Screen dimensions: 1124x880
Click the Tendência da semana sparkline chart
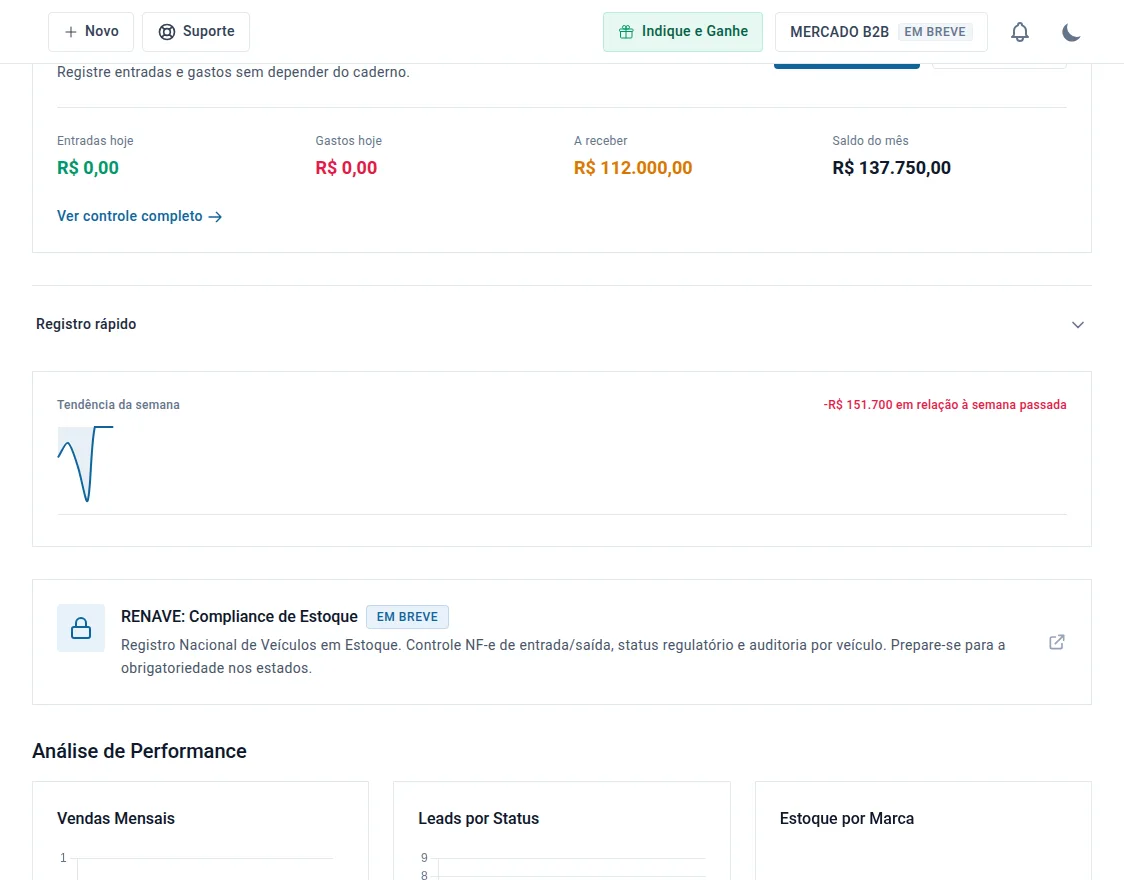tap(85, 464)
